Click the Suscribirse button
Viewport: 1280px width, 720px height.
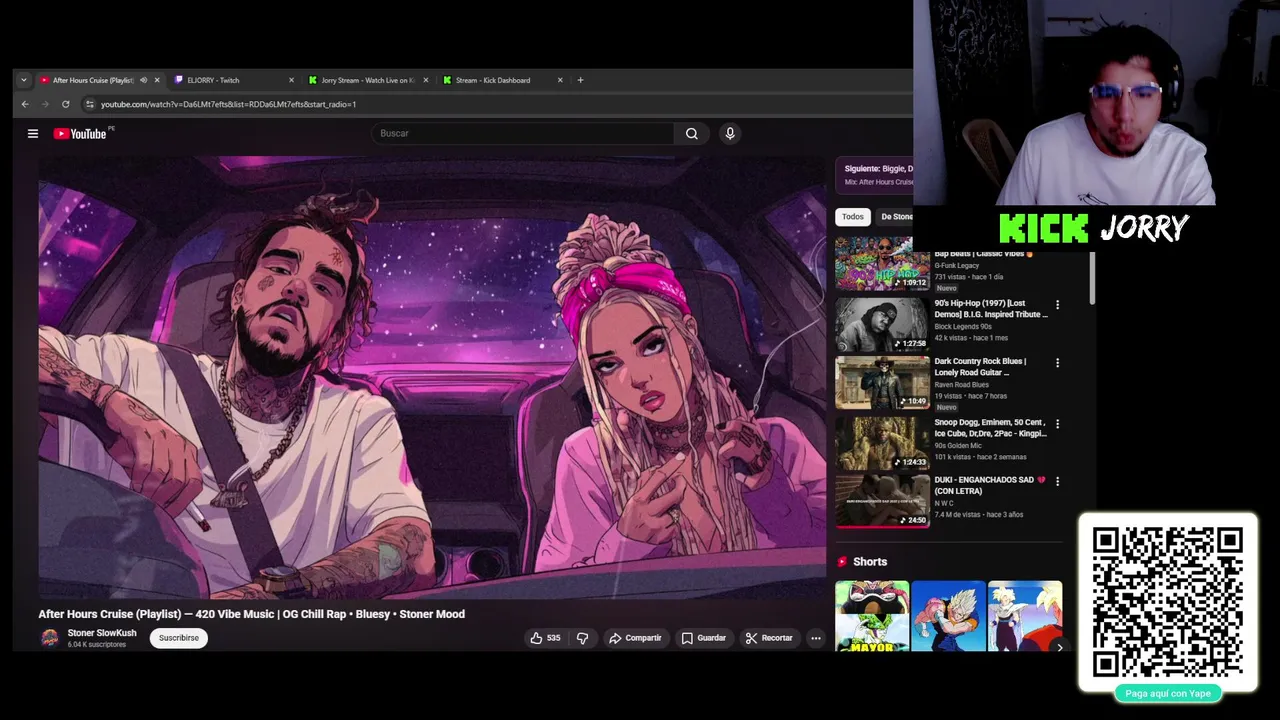179,638
